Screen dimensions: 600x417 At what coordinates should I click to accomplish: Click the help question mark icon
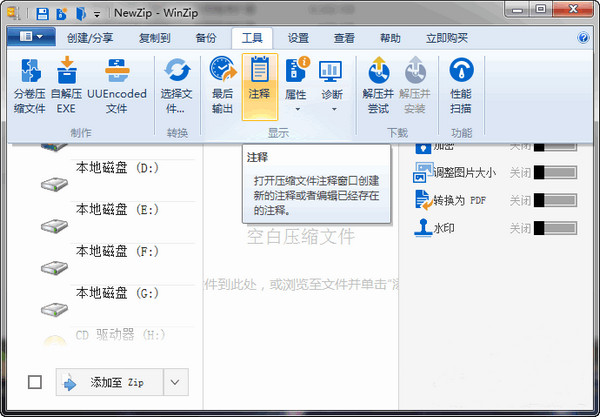tap(583, 38)
